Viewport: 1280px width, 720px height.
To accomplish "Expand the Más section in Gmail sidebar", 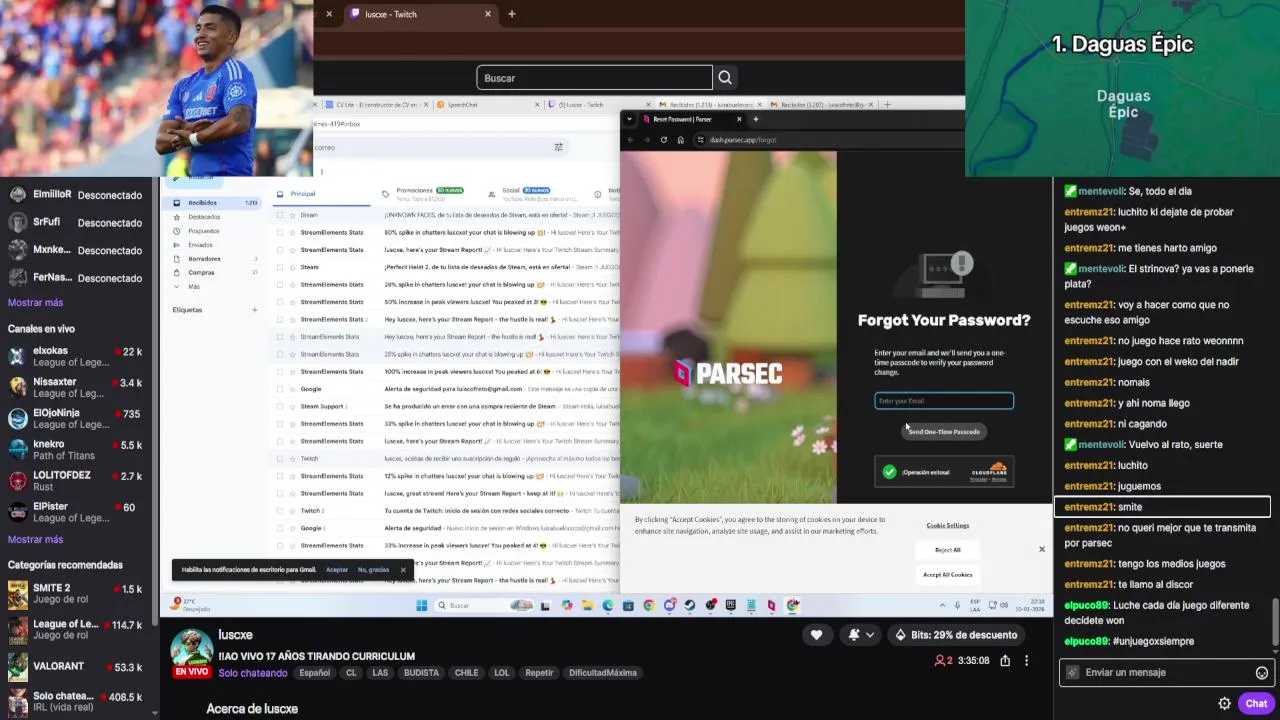I will click(x=194, y=286).
